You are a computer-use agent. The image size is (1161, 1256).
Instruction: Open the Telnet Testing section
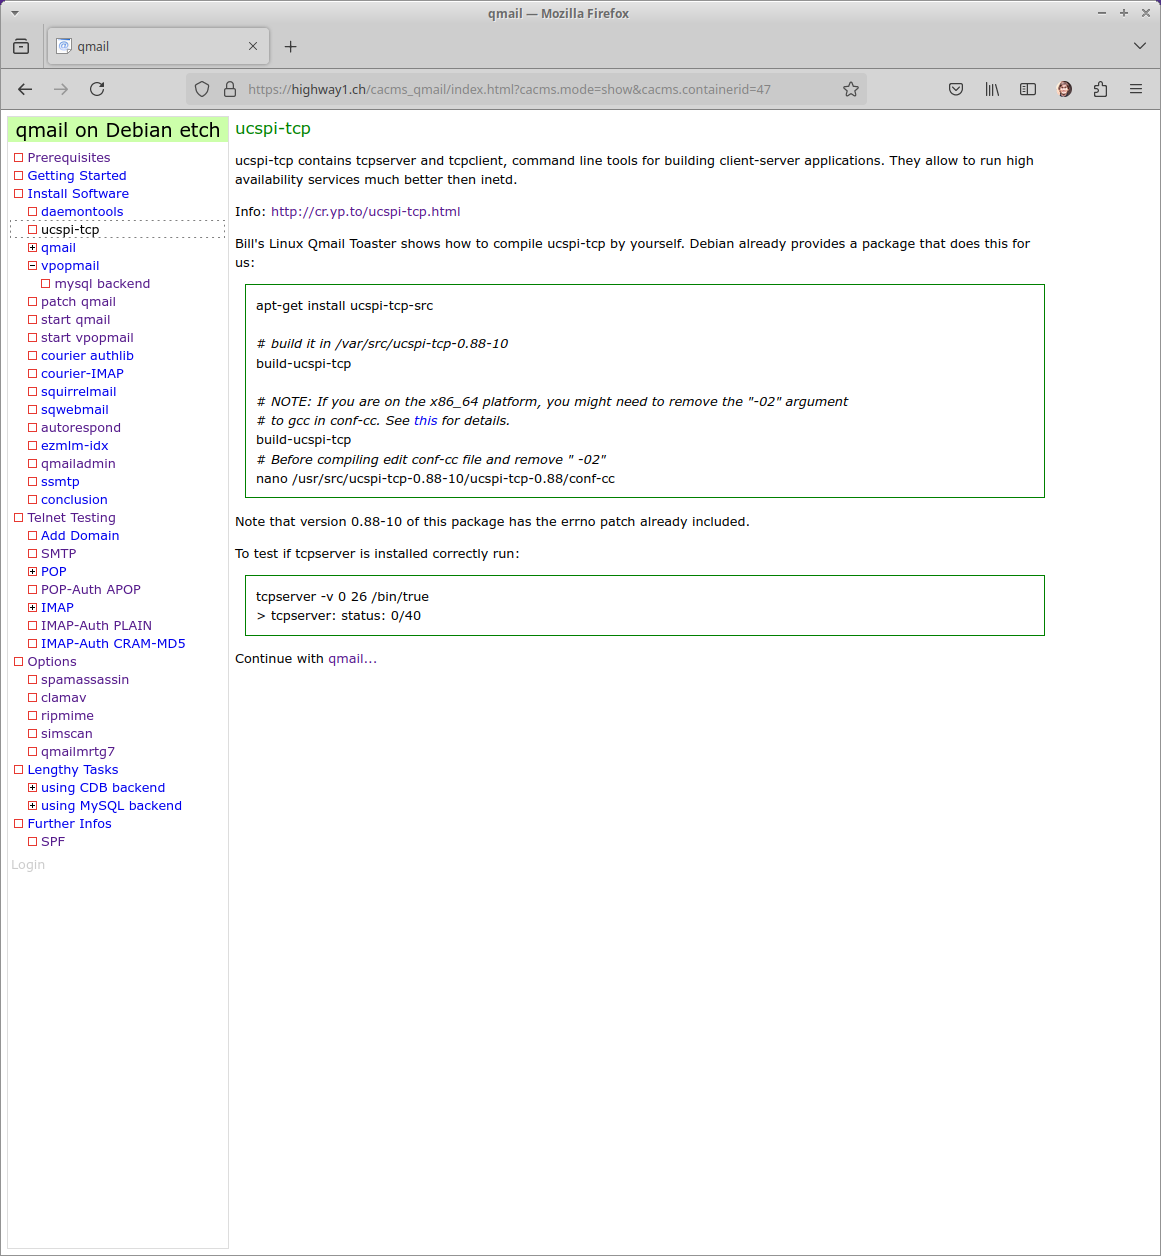(71, 518)
